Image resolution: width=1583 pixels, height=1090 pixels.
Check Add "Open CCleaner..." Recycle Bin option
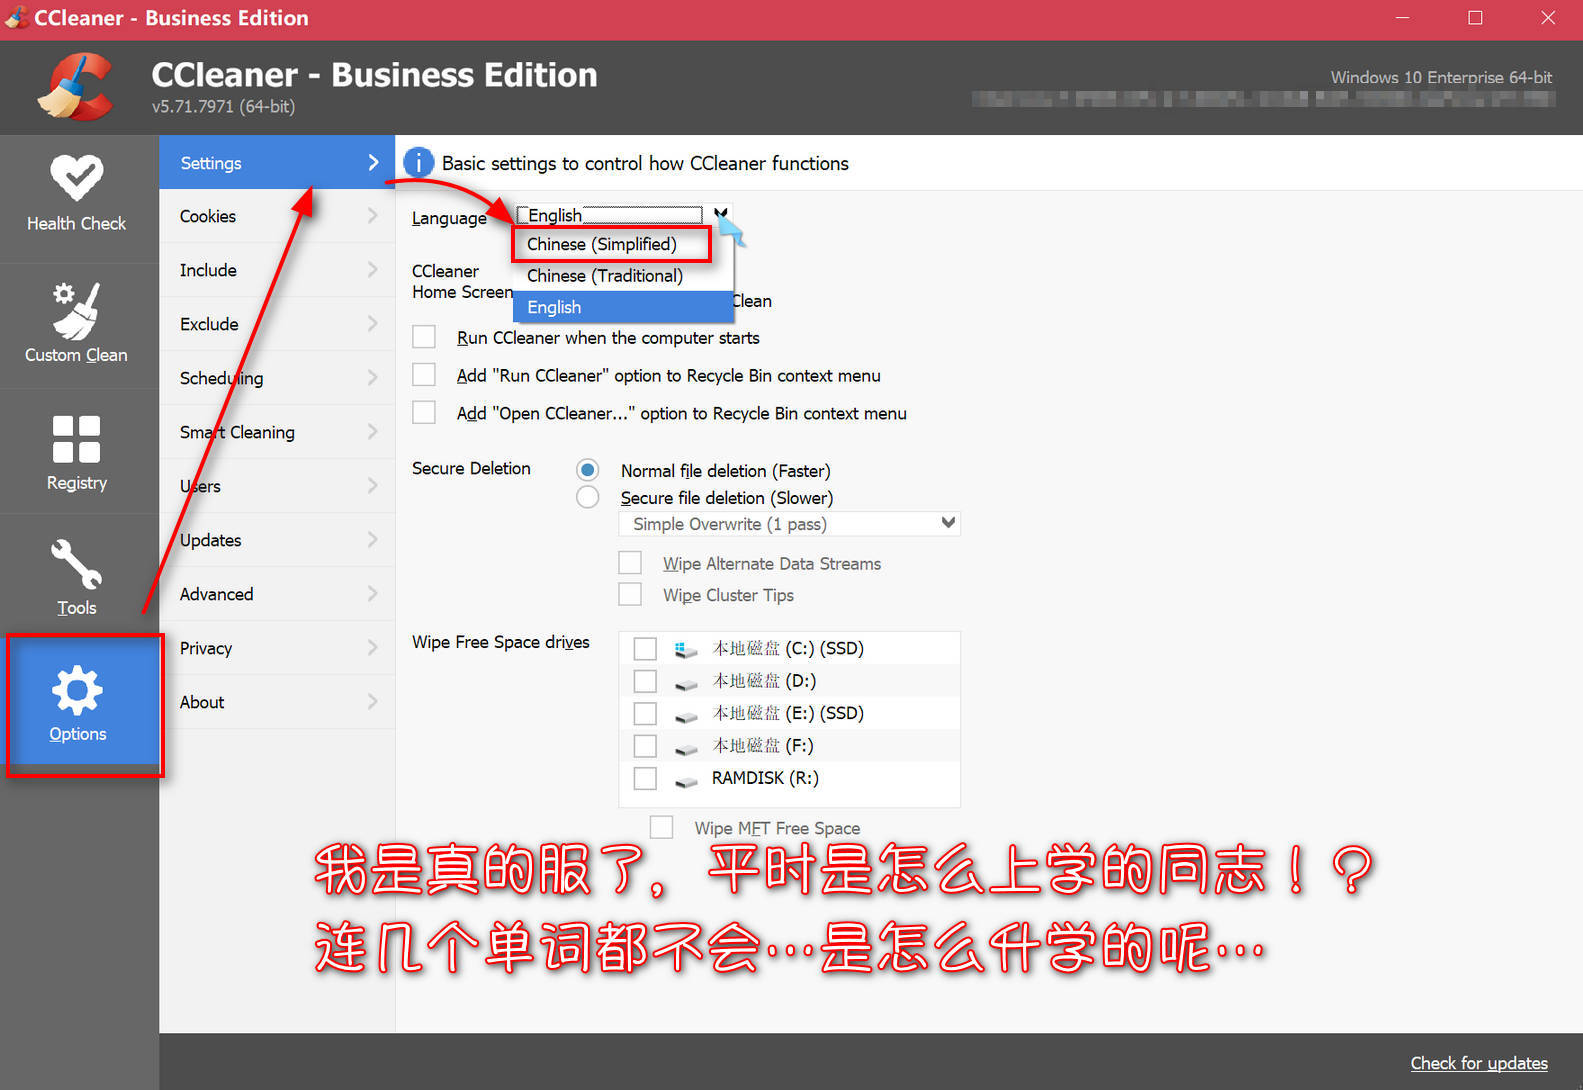tap(424, 413)
